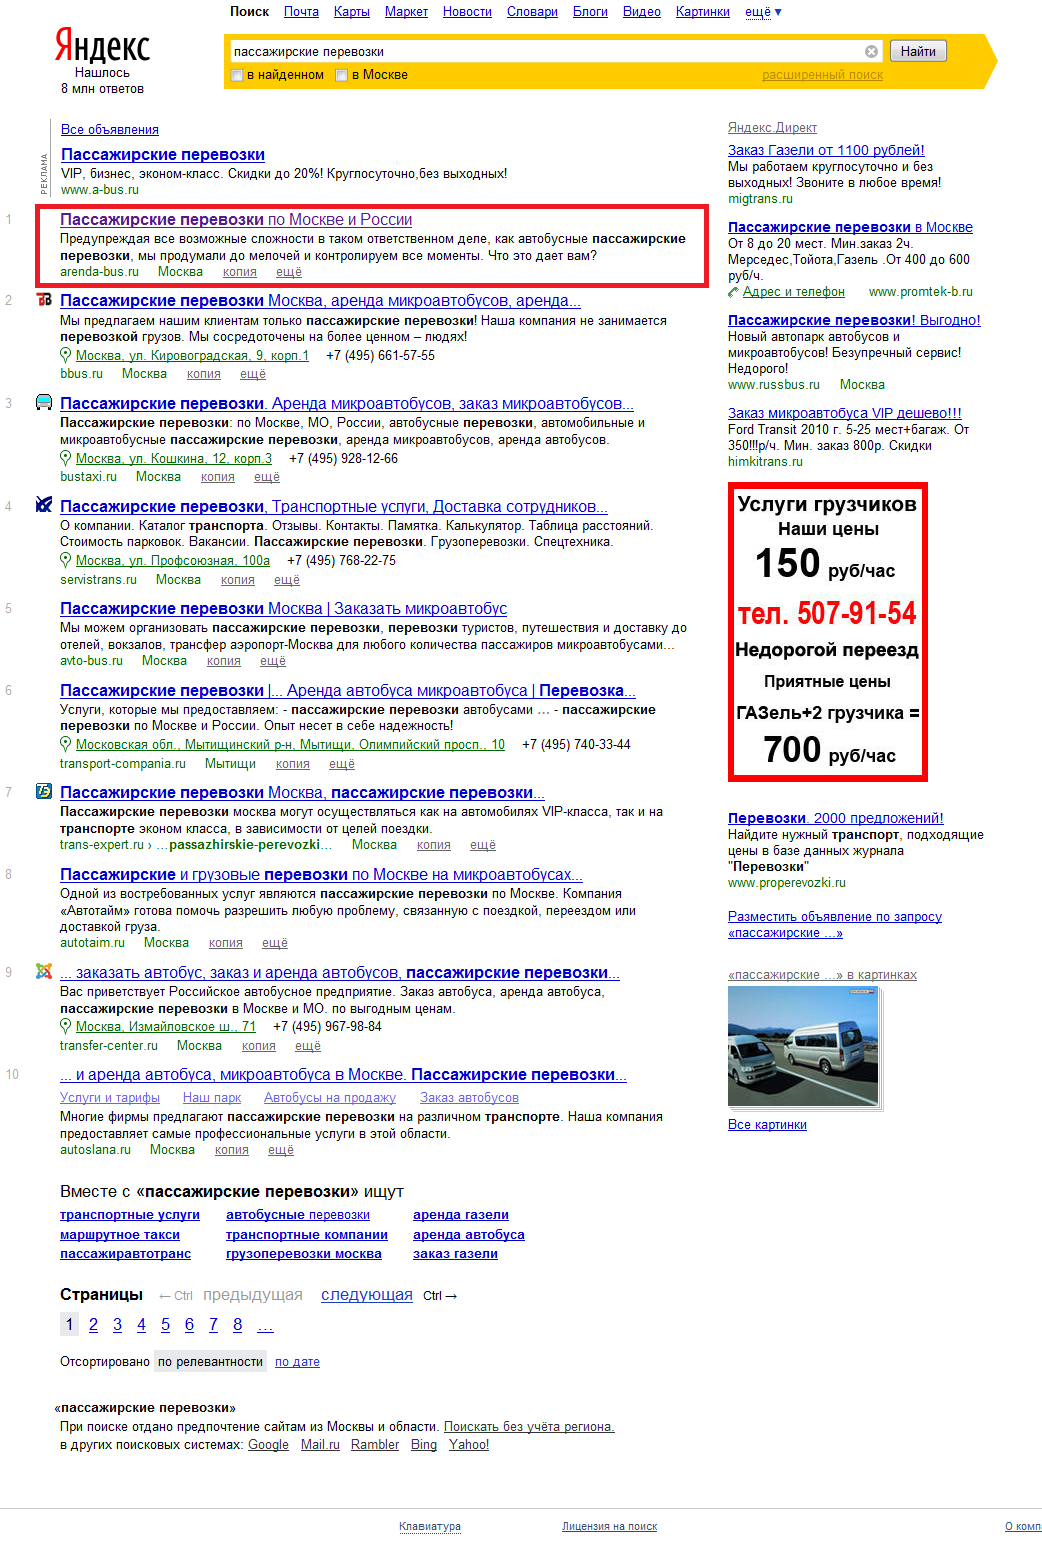Click map pin icon beside ул. Кошкина address
Image resolution: width=1042 pixels, height=1563 pixels.
pos(66,458)
